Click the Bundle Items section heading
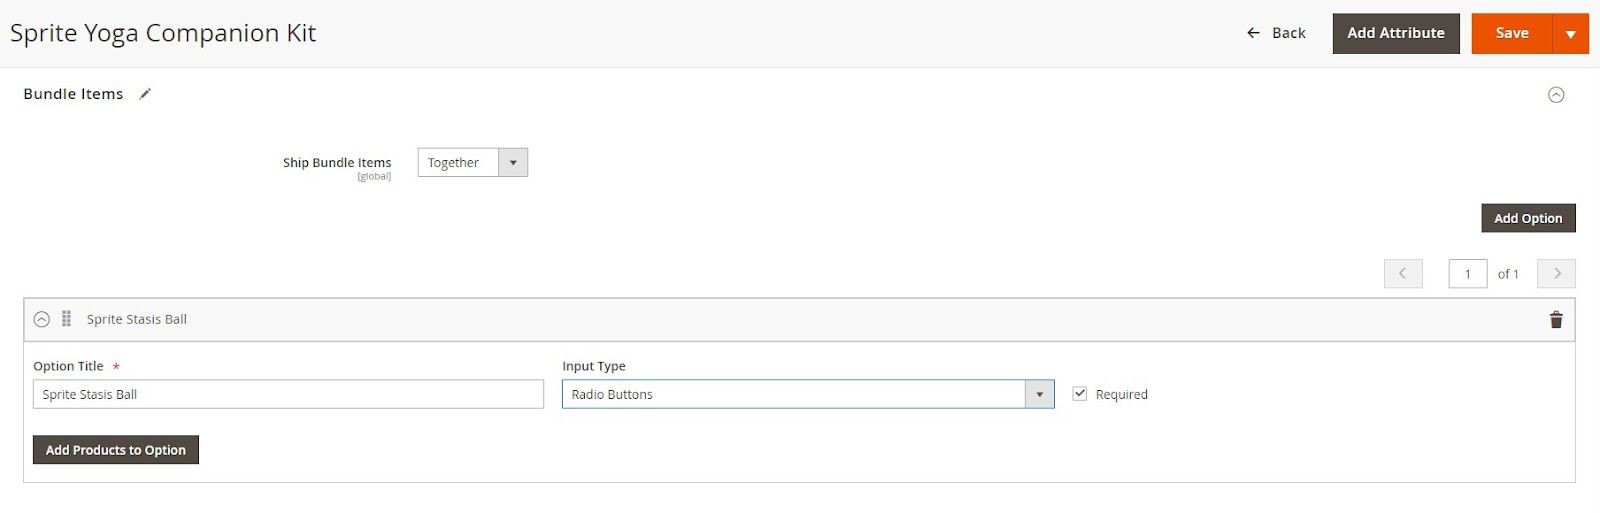1600x513 pixels. coord(73,94)
